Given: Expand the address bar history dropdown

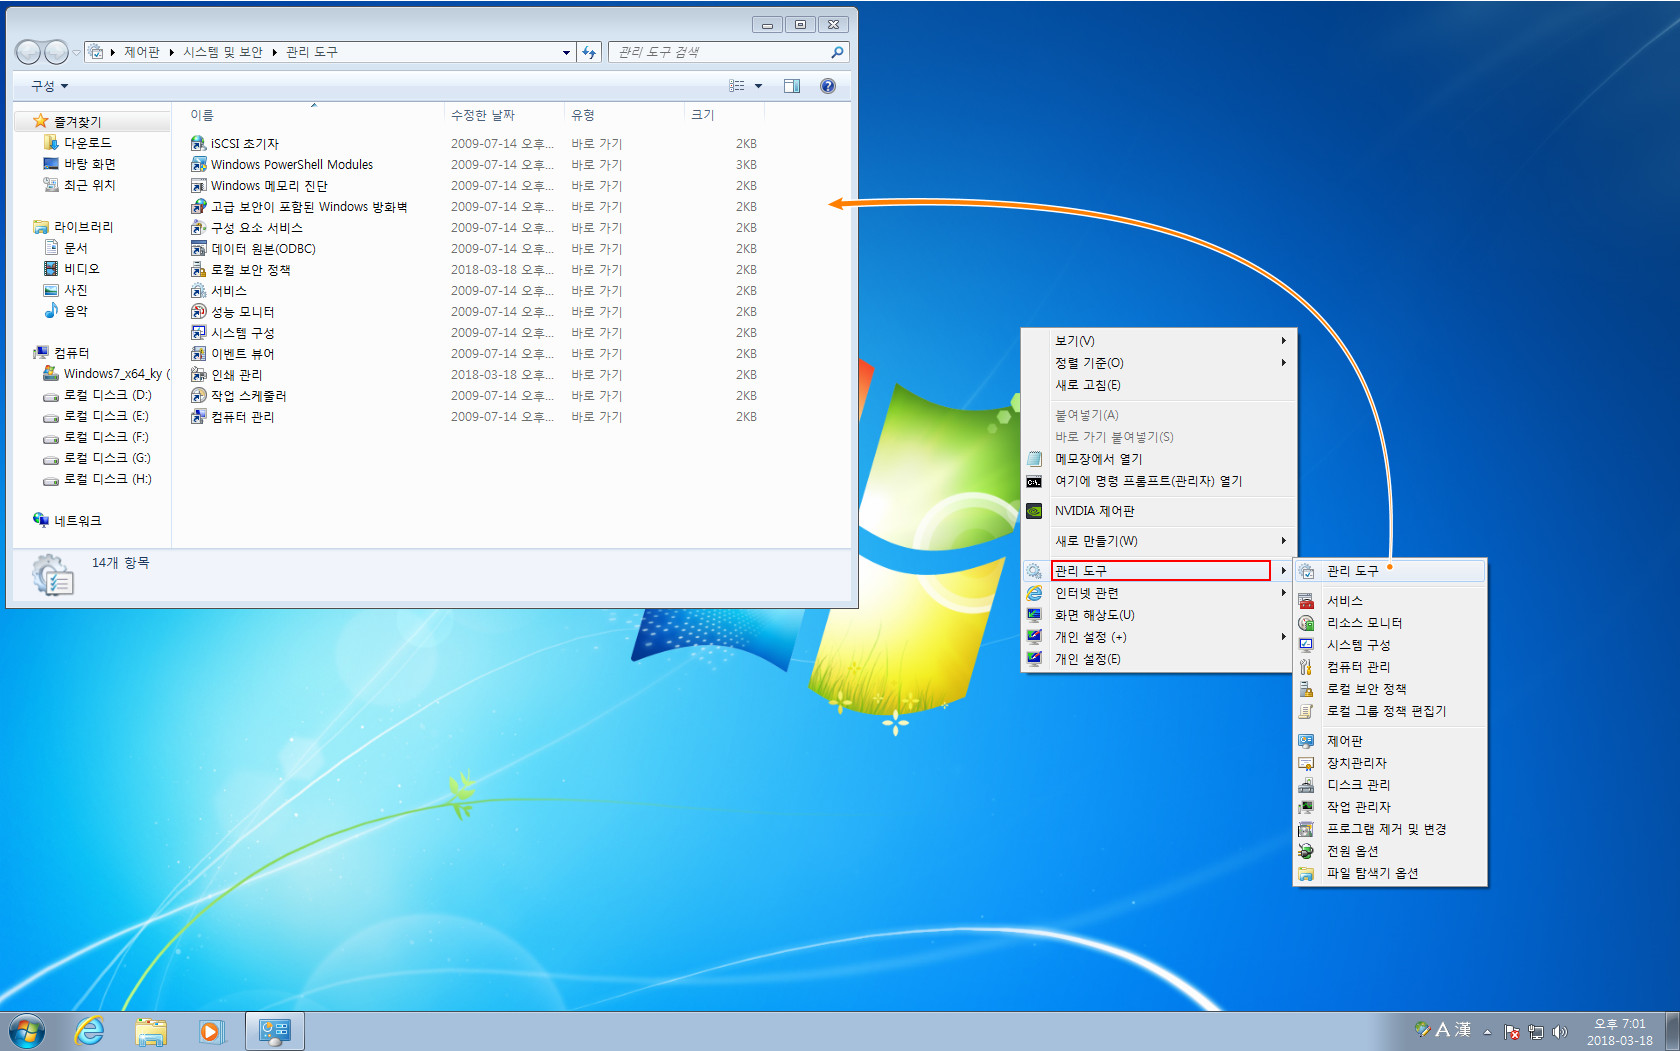Looking at the screenshot, I should point(566,52).
